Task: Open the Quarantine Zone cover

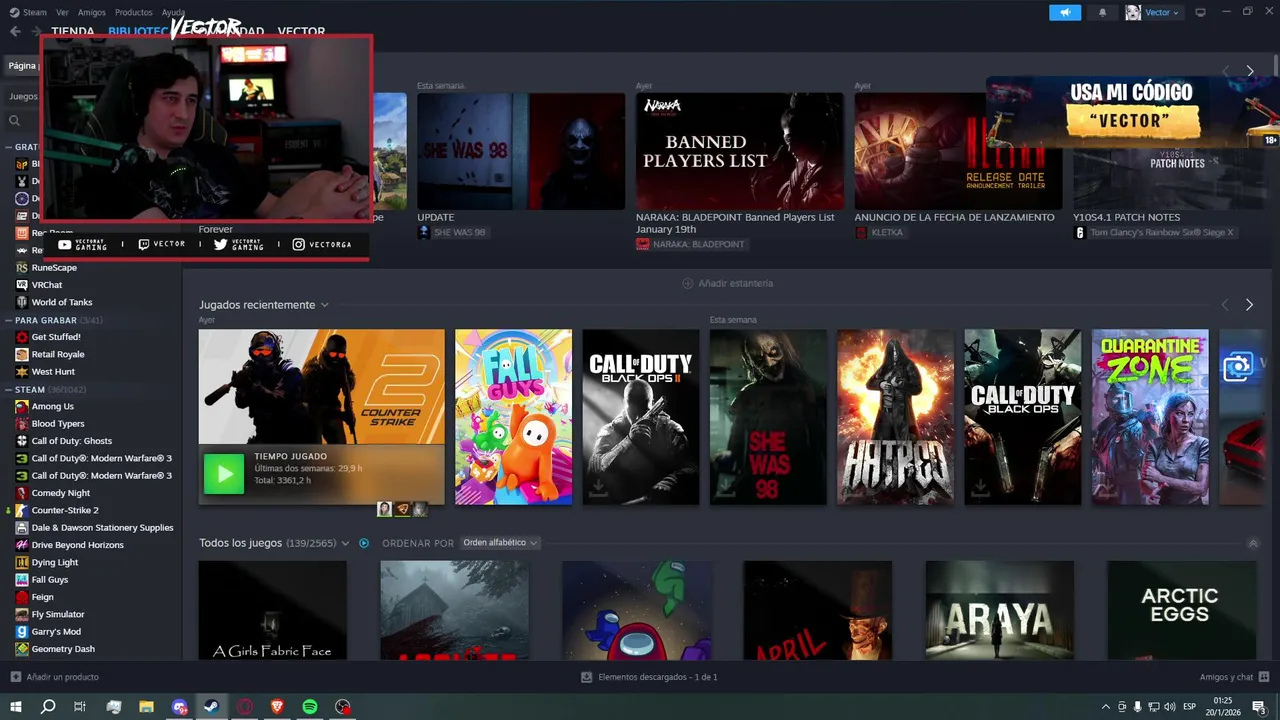Action: pyautogui.click(x=1150, y=417)
